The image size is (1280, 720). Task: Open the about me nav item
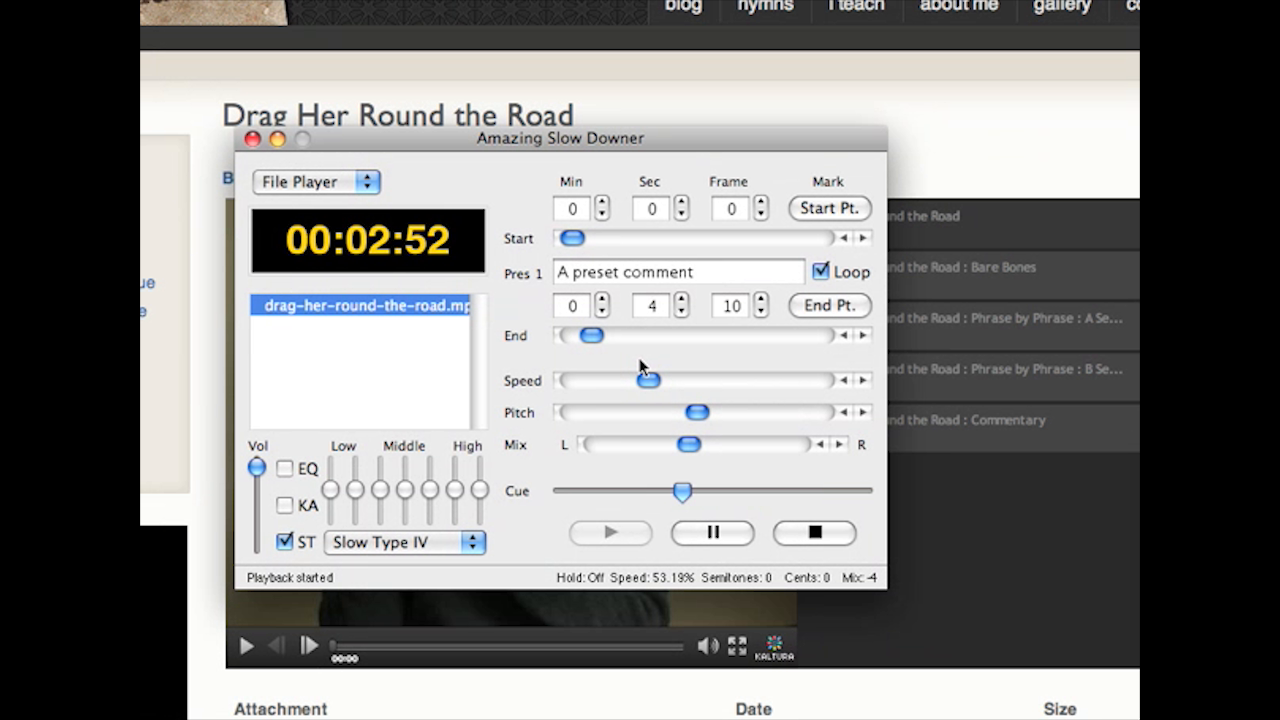[959, 6]
